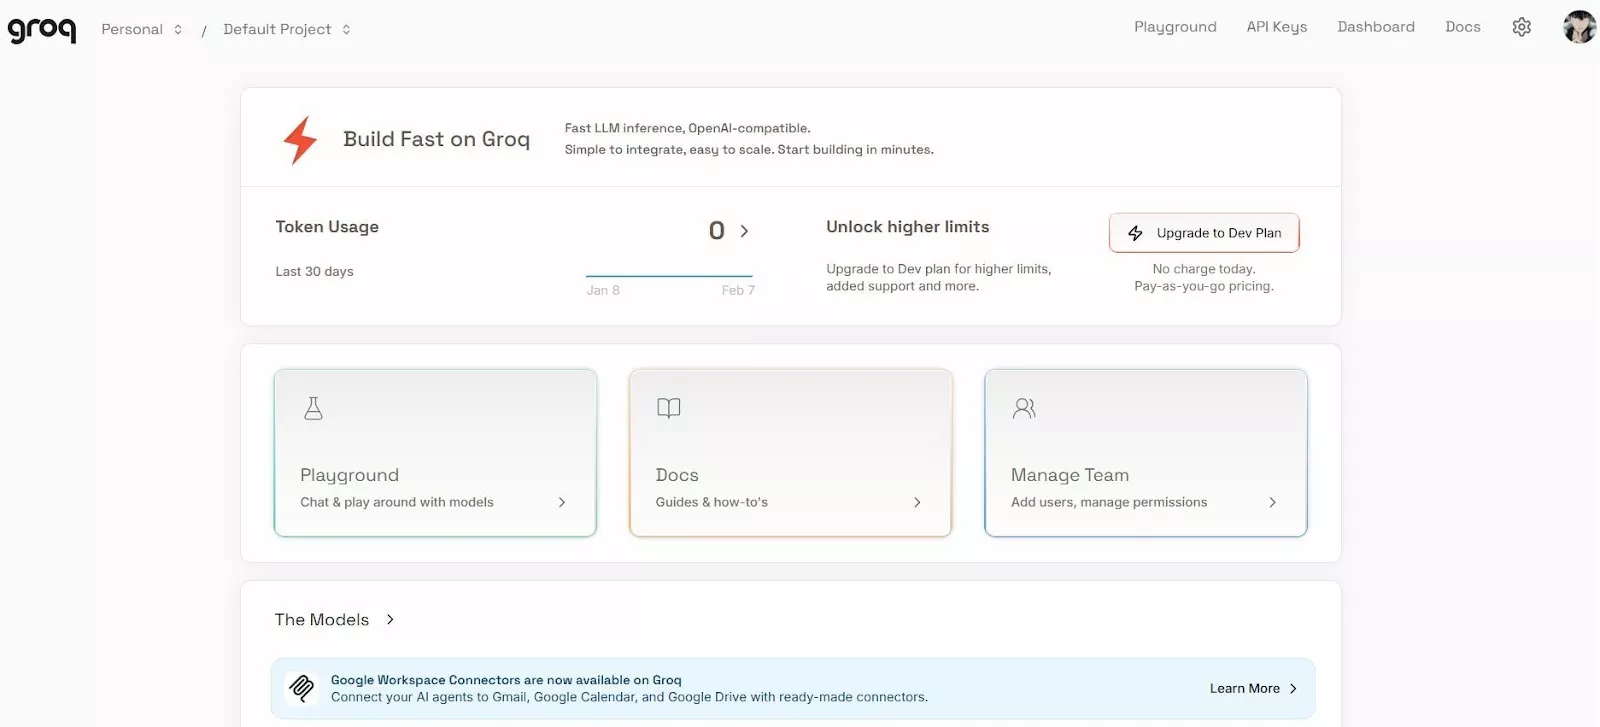Click 'Guides & how-to's' text
This screenshot has width=1600, height=727.
[x=712, y=502]
